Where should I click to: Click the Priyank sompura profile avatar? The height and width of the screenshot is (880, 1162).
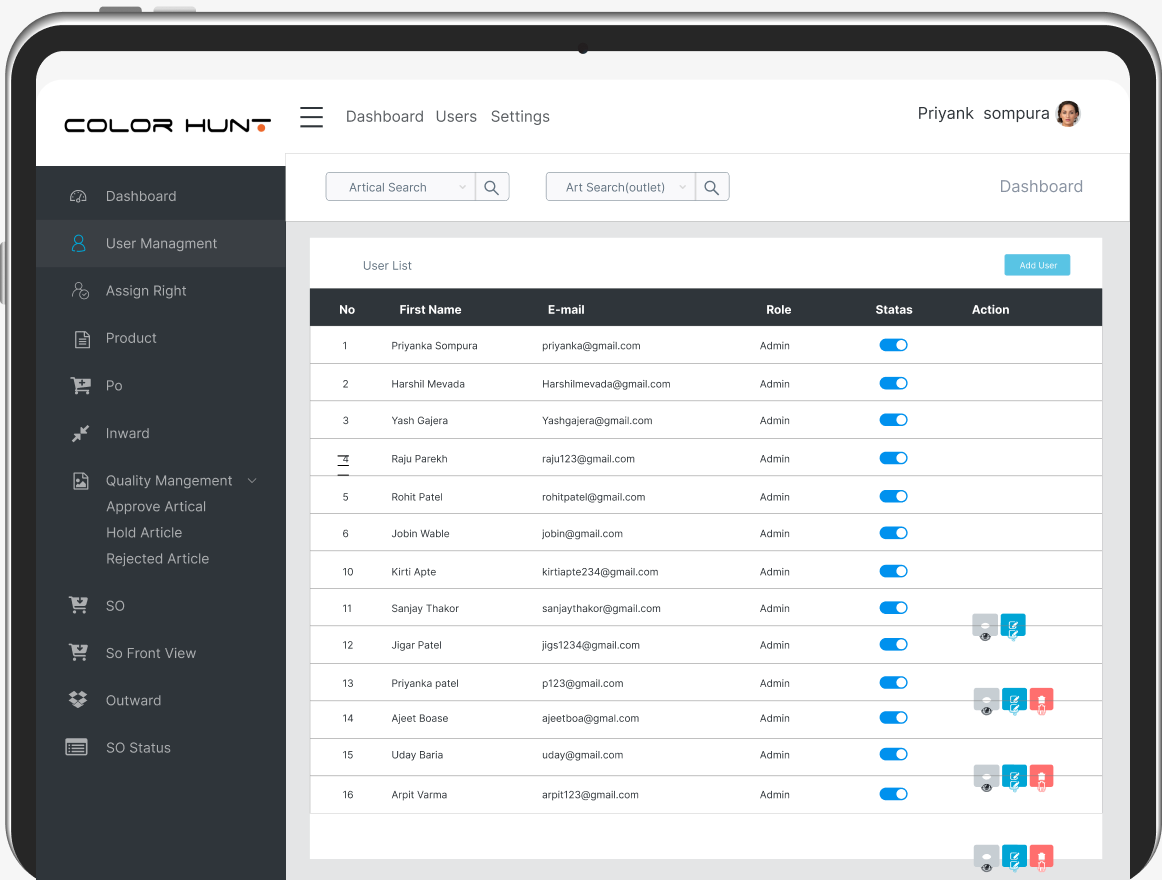pyautogui.click(x=1068, y=114)
